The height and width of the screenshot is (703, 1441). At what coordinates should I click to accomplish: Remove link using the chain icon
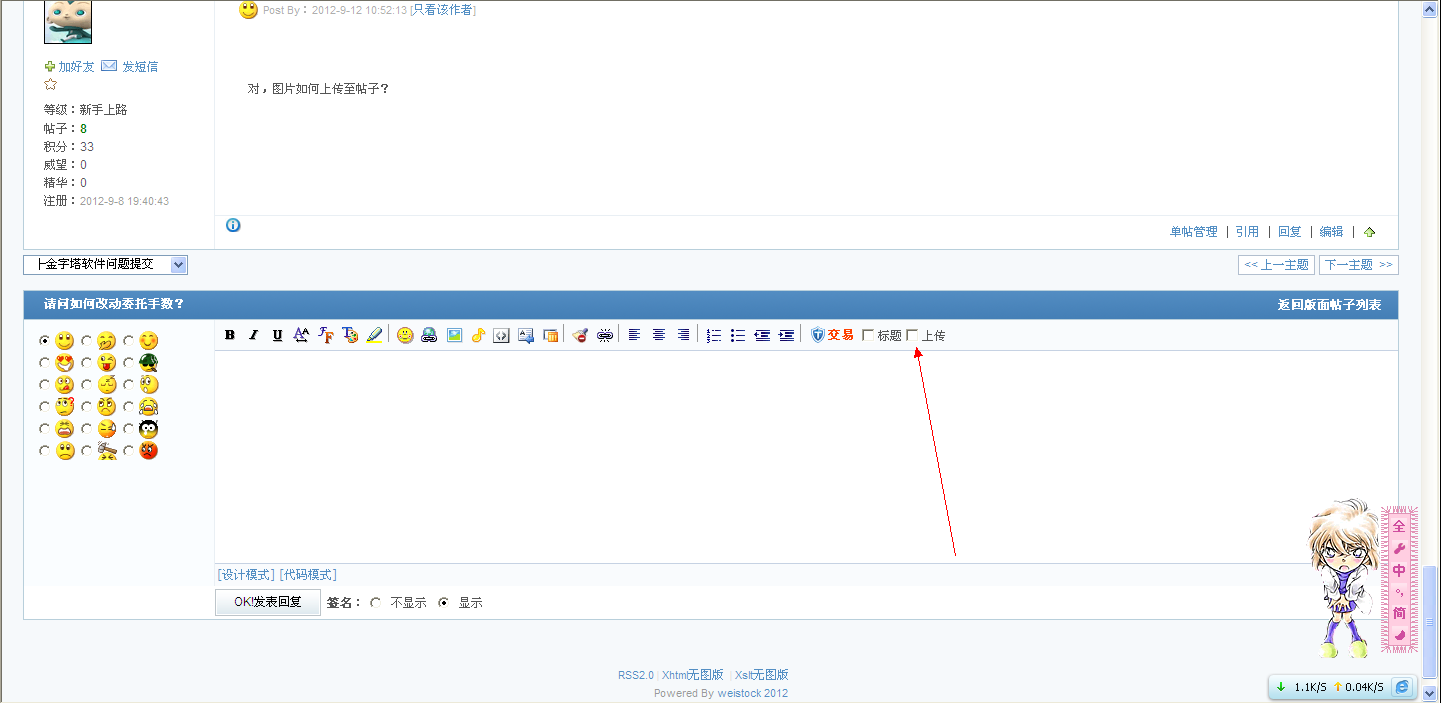605,335
